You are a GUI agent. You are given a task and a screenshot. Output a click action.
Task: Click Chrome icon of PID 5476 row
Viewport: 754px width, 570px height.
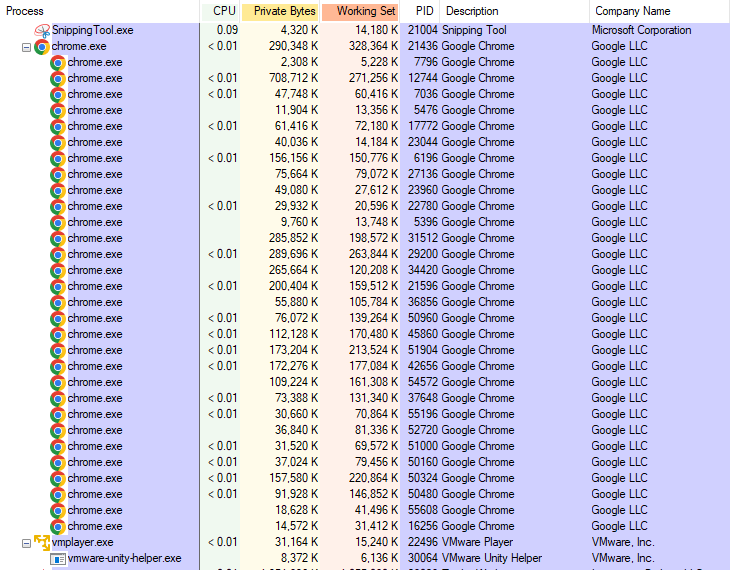pyautogui.click(x=58, y=111)
